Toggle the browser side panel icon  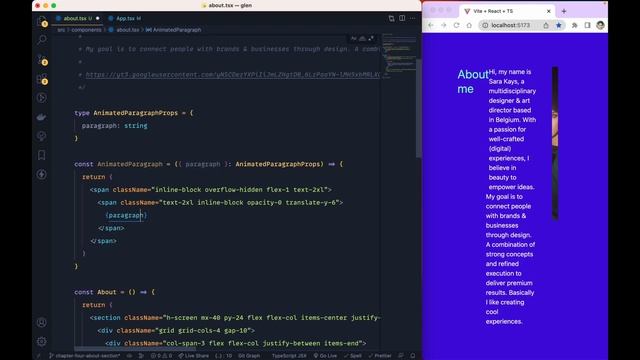click(587, 25)
